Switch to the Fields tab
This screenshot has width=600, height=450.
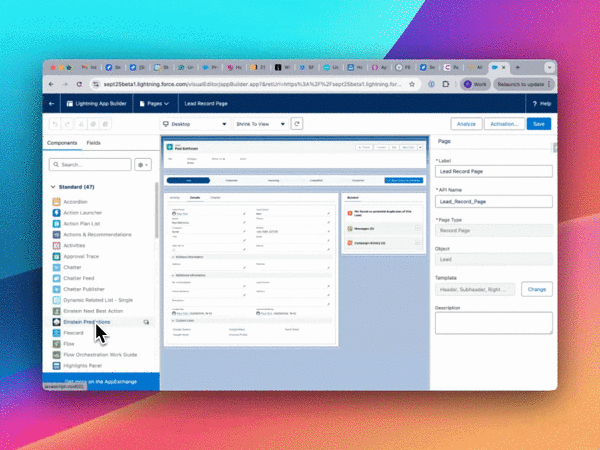click(x=93, y=143)
